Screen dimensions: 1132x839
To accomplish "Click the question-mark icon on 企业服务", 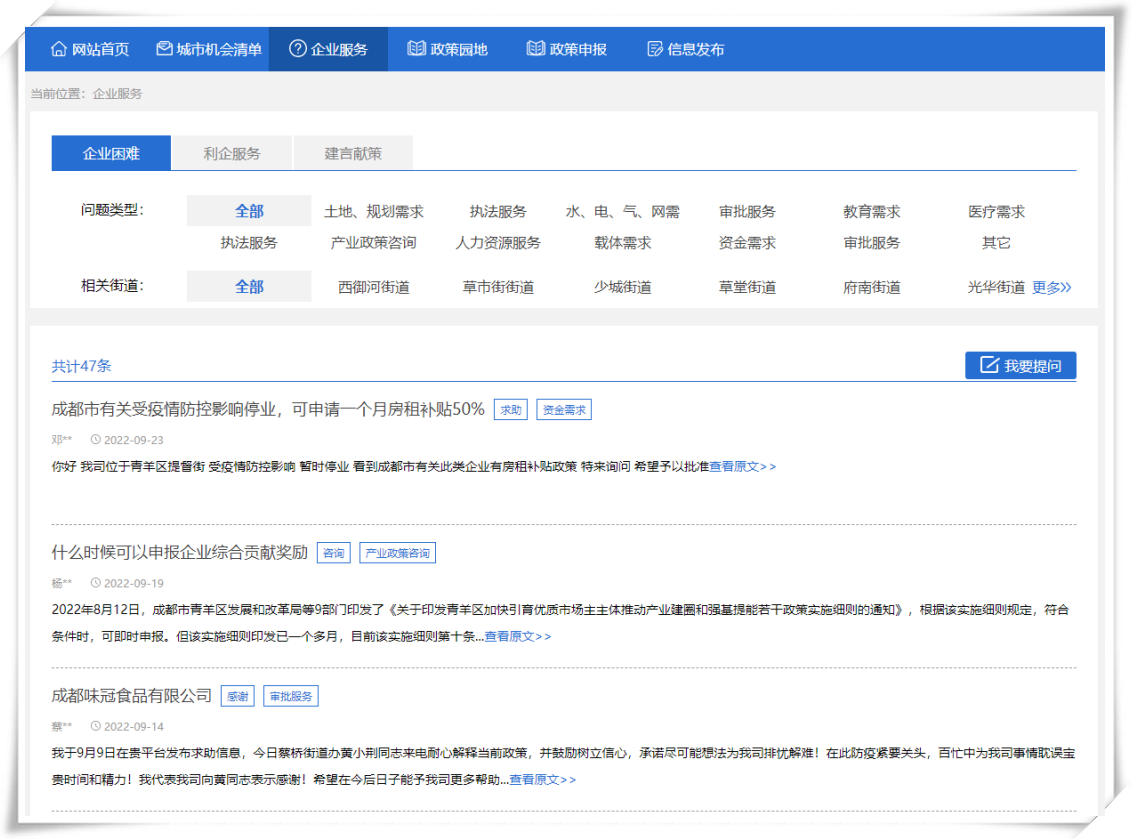I will 296,48.
